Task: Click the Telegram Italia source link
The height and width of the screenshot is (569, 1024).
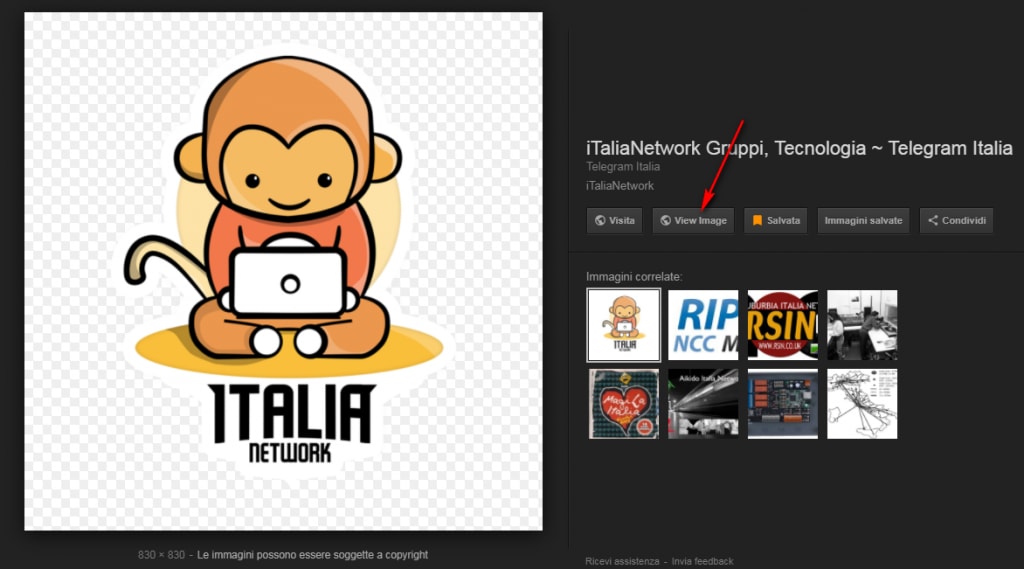Action: pos(623,167)
